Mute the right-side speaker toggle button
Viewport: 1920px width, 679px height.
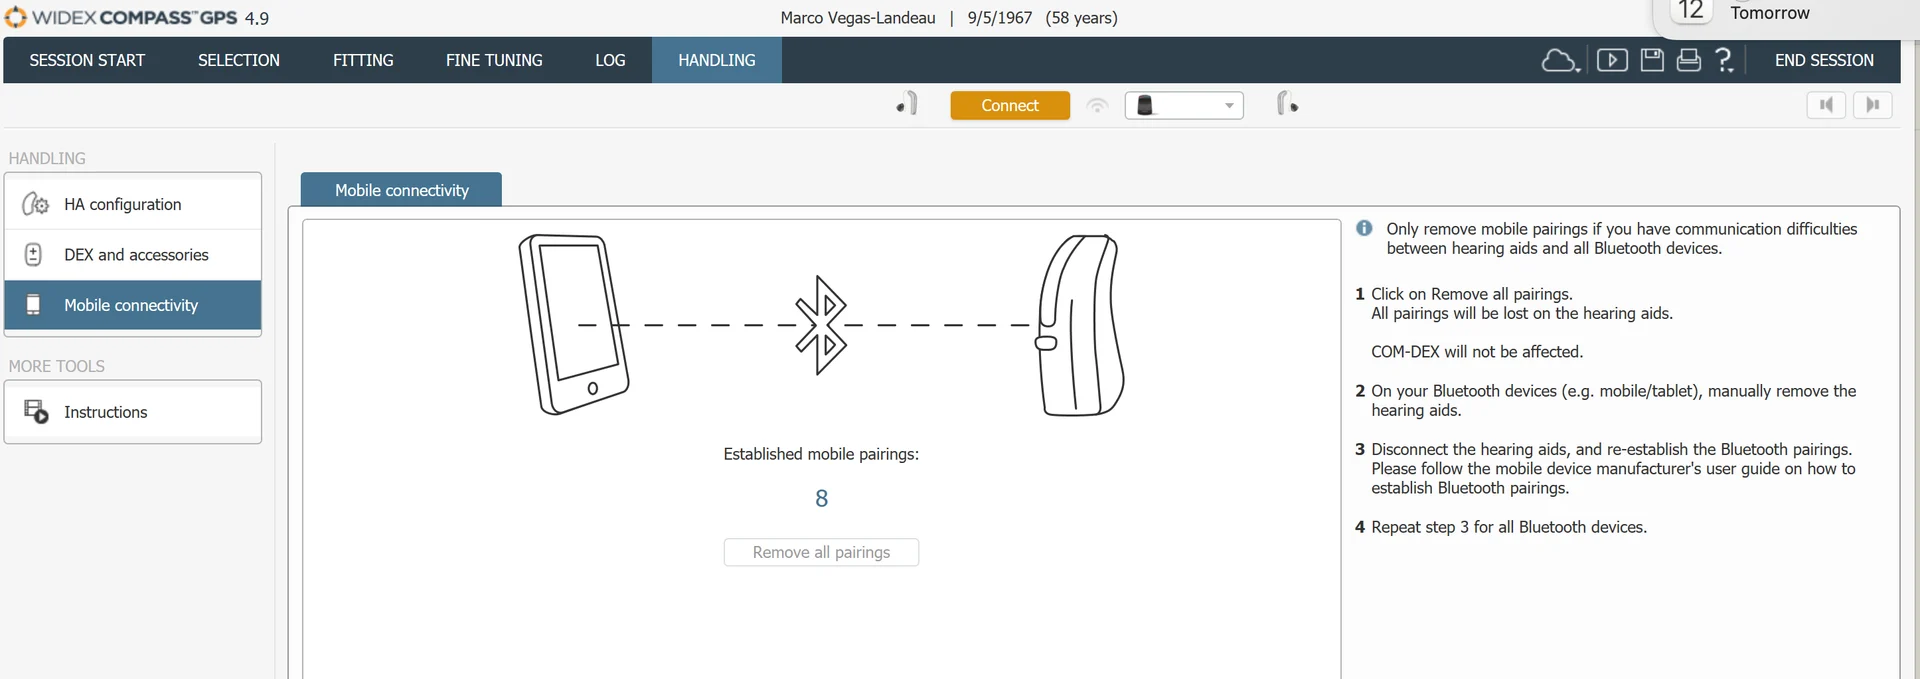pyautogui.click(x=1873, y=105)
